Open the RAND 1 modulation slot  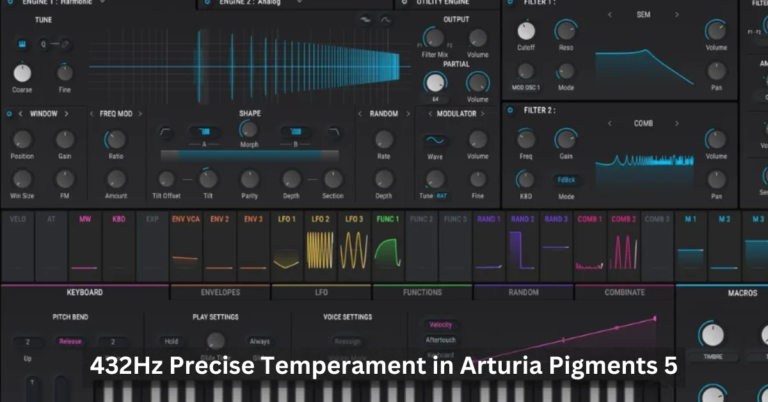[489, 246]
